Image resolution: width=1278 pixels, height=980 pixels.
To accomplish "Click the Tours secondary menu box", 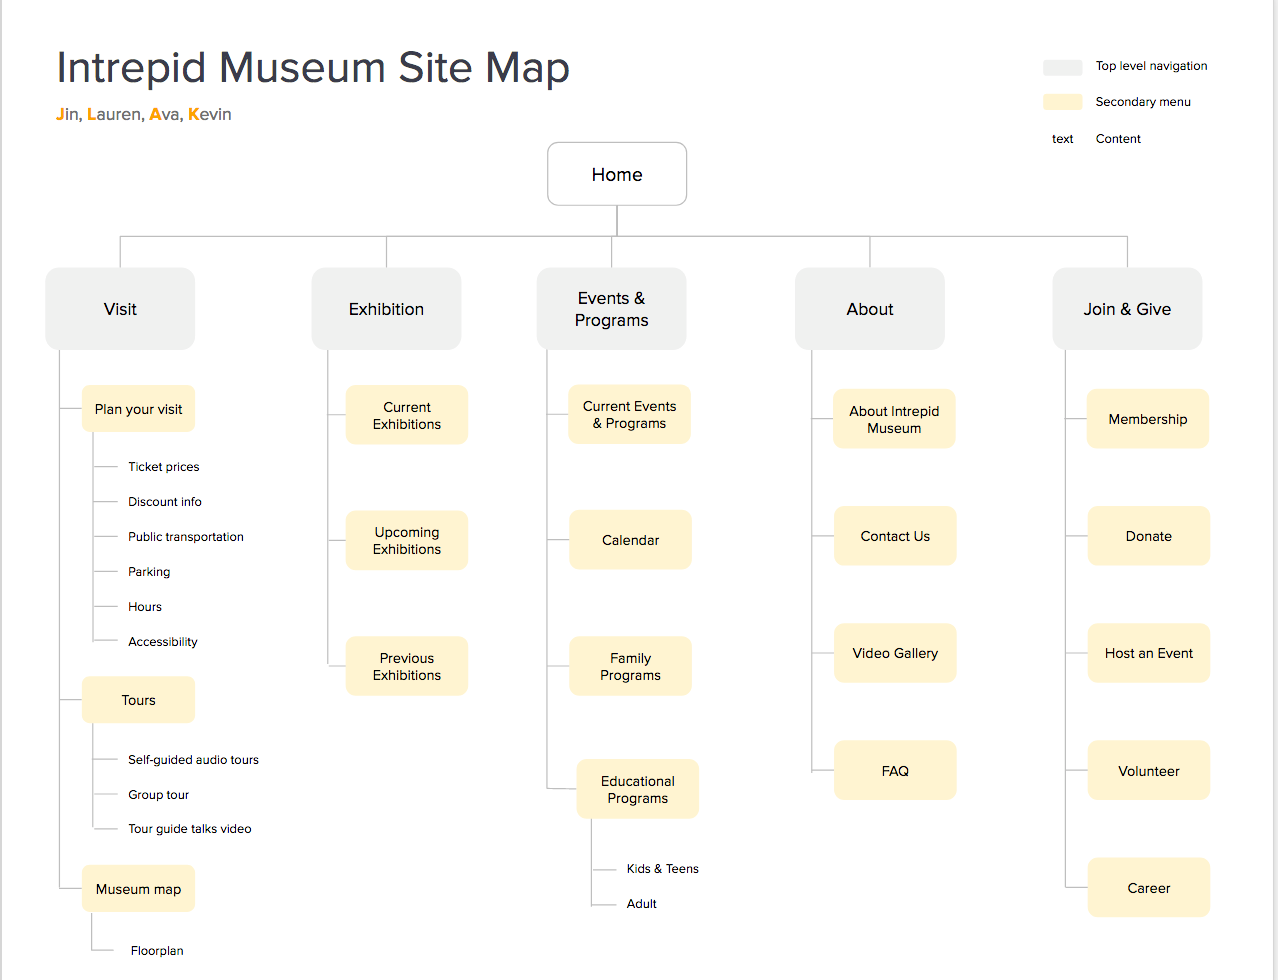I will coord(138,700).
